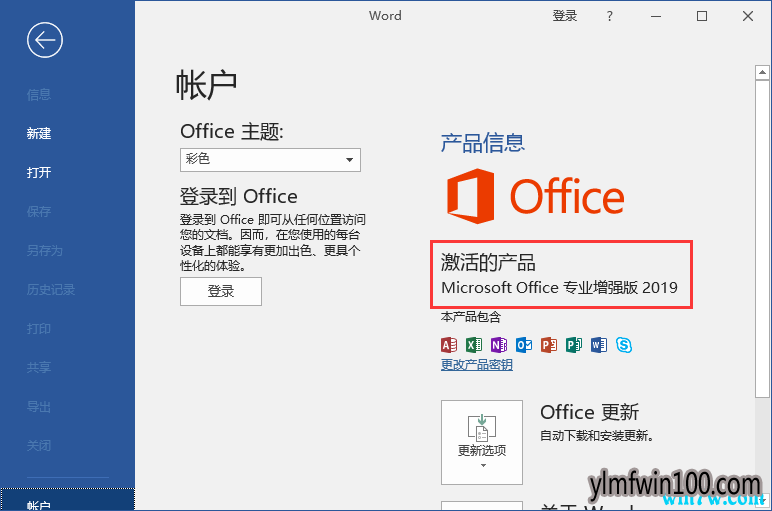The width and height of the screenshot is (772, 511).
Task: Select 打开 in the sidebar
Action: coord(39,172)
